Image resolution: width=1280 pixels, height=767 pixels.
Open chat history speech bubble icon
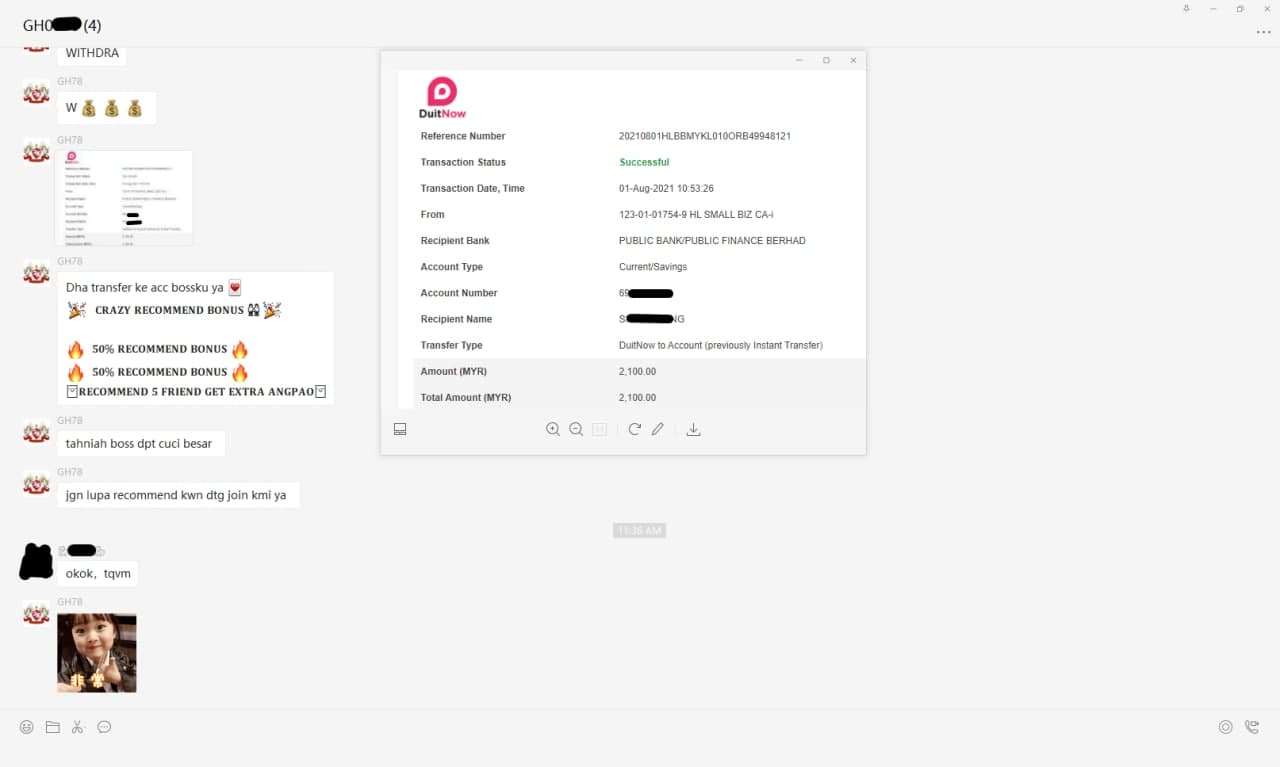[x=104, y=727]
